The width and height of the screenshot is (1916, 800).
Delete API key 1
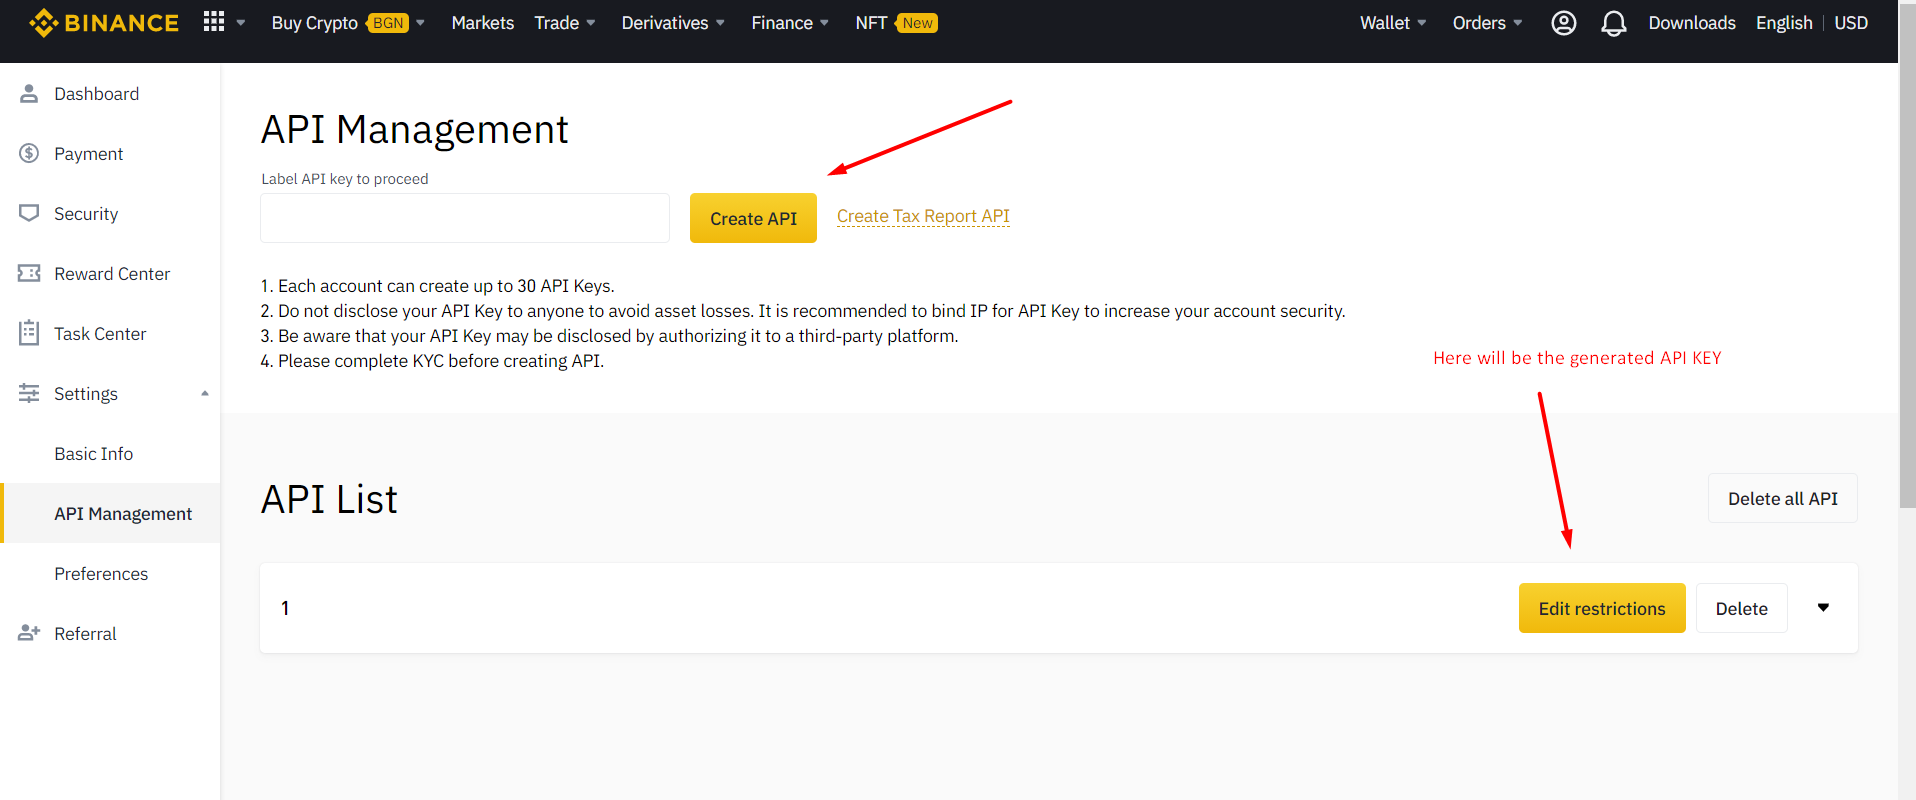pos(1741,608)
